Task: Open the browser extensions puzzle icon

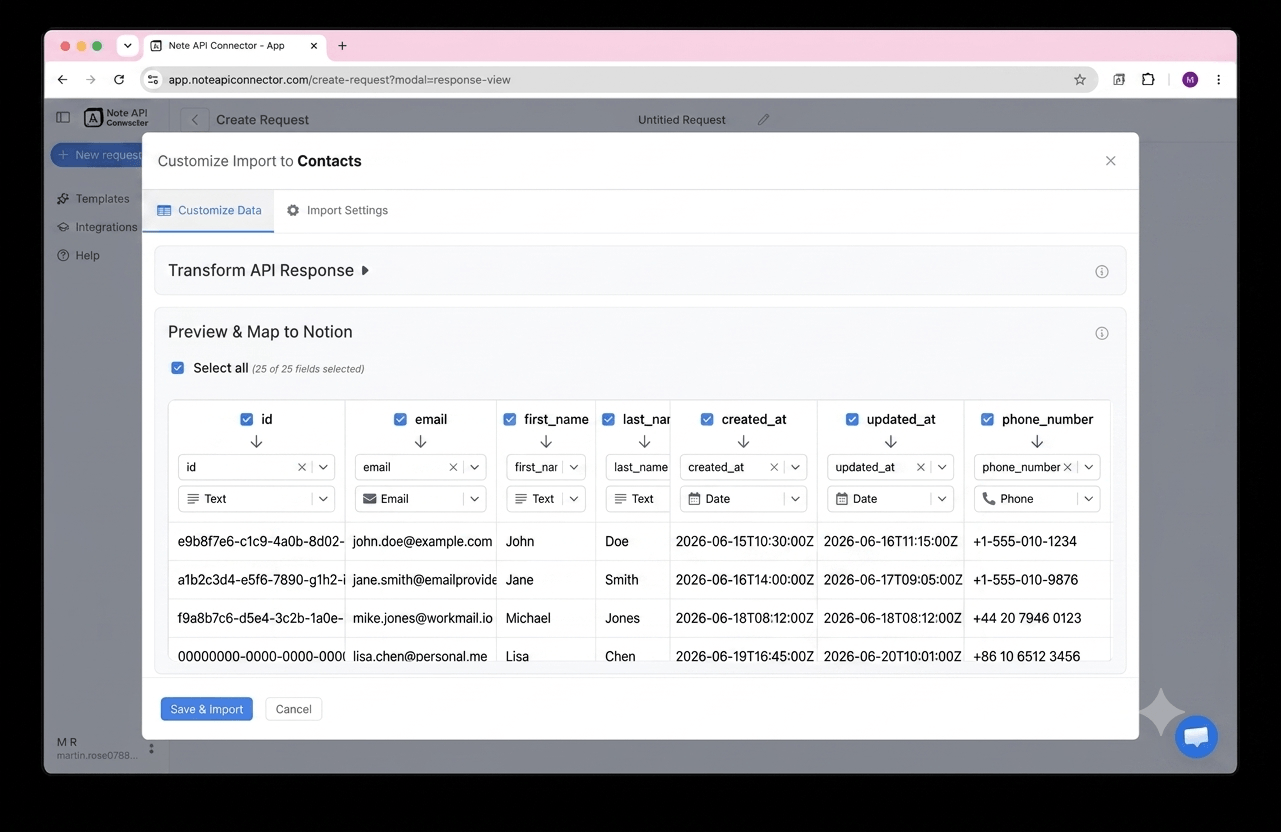Action: click(x=1148, y=80)
